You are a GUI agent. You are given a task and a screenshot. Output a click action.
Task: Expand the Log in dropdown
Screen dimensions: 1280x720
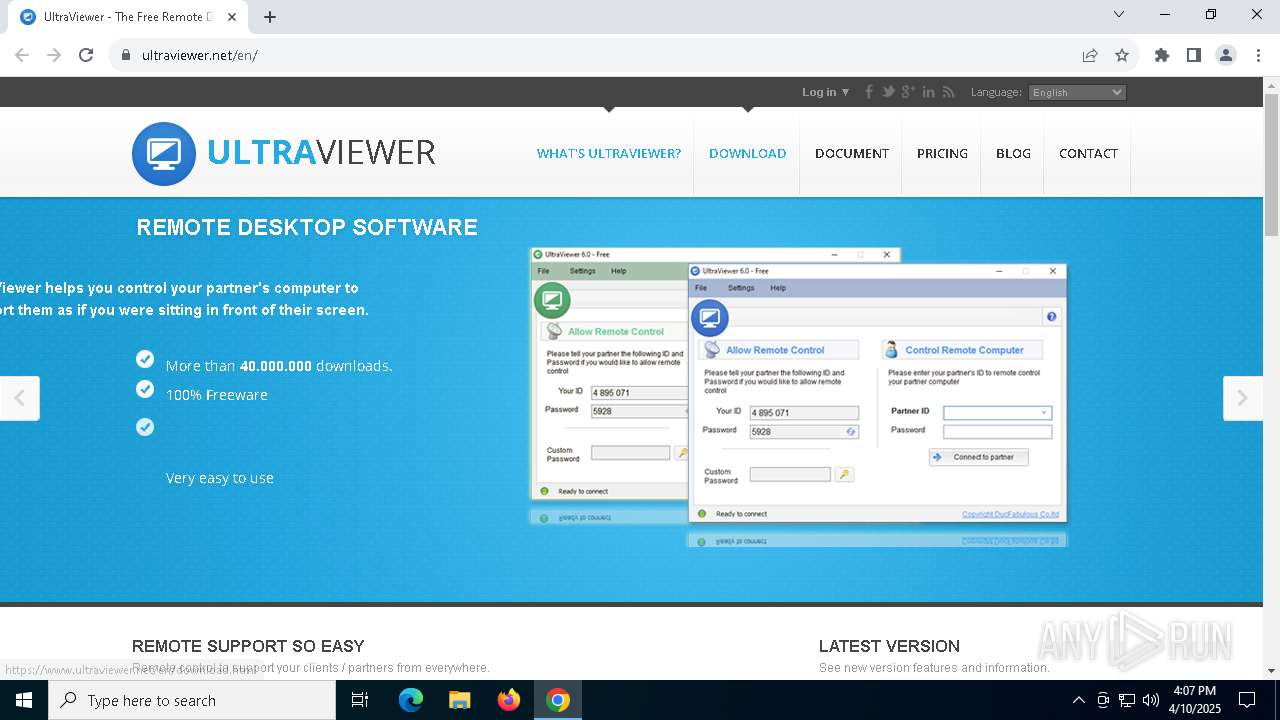click(x=825, y=92)
